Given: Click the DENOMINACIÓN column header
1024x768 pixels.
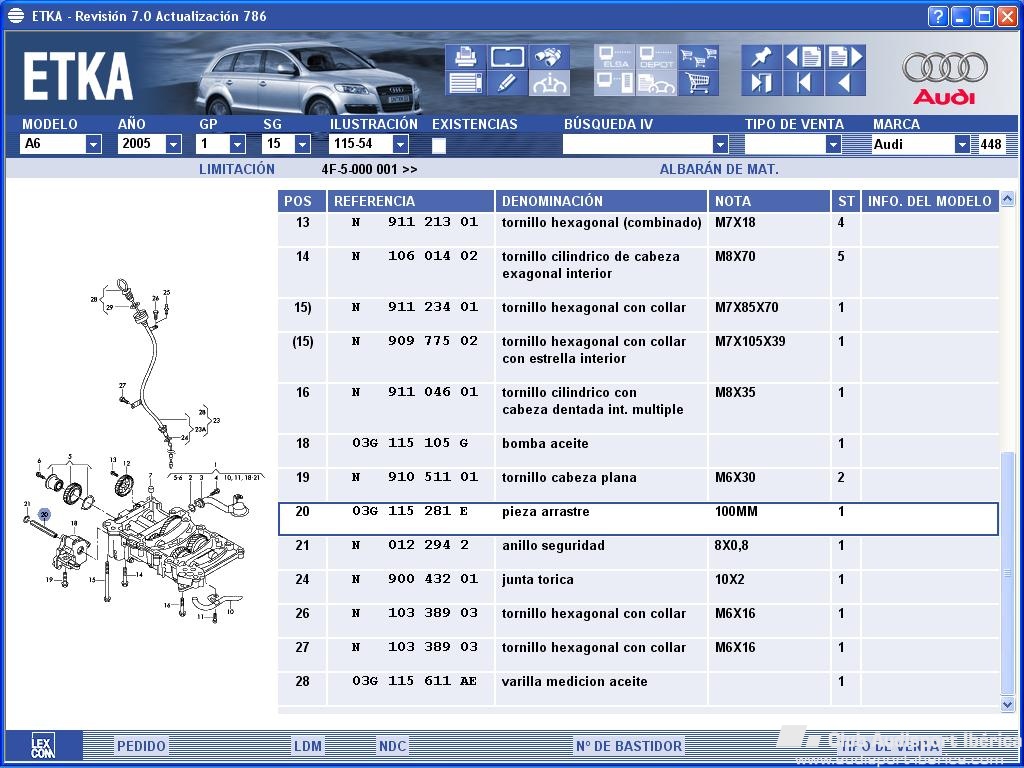Looking at the screenshot, I should coord(601,201).
